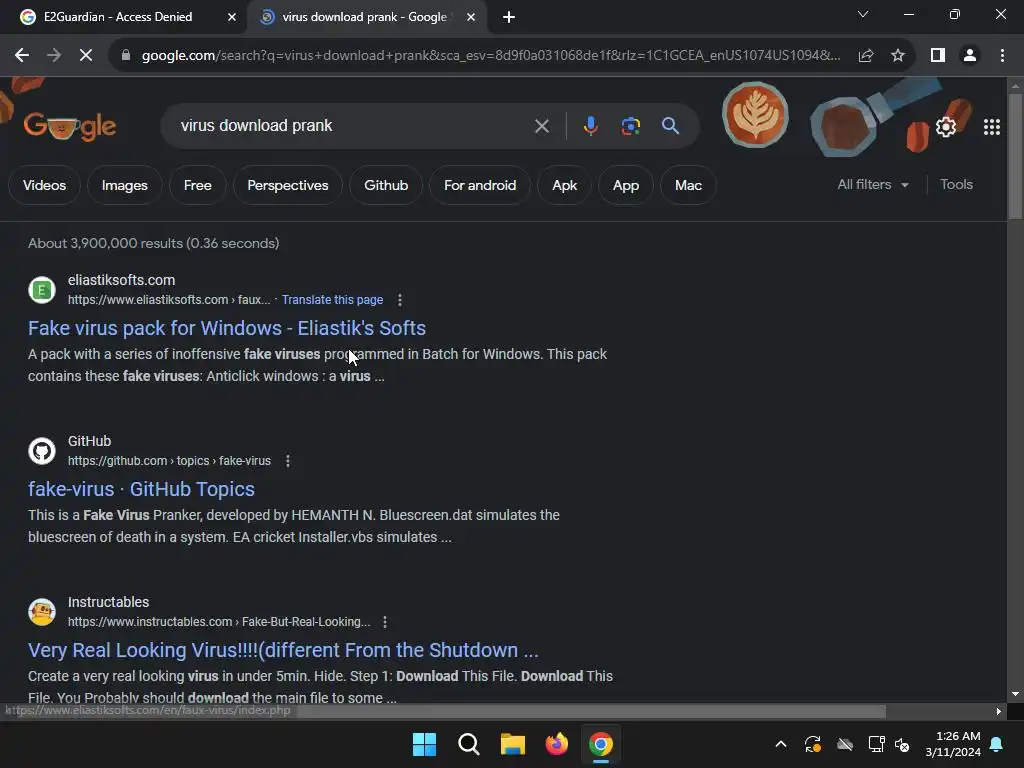Expand the All filters dropdown

[873, 185]
